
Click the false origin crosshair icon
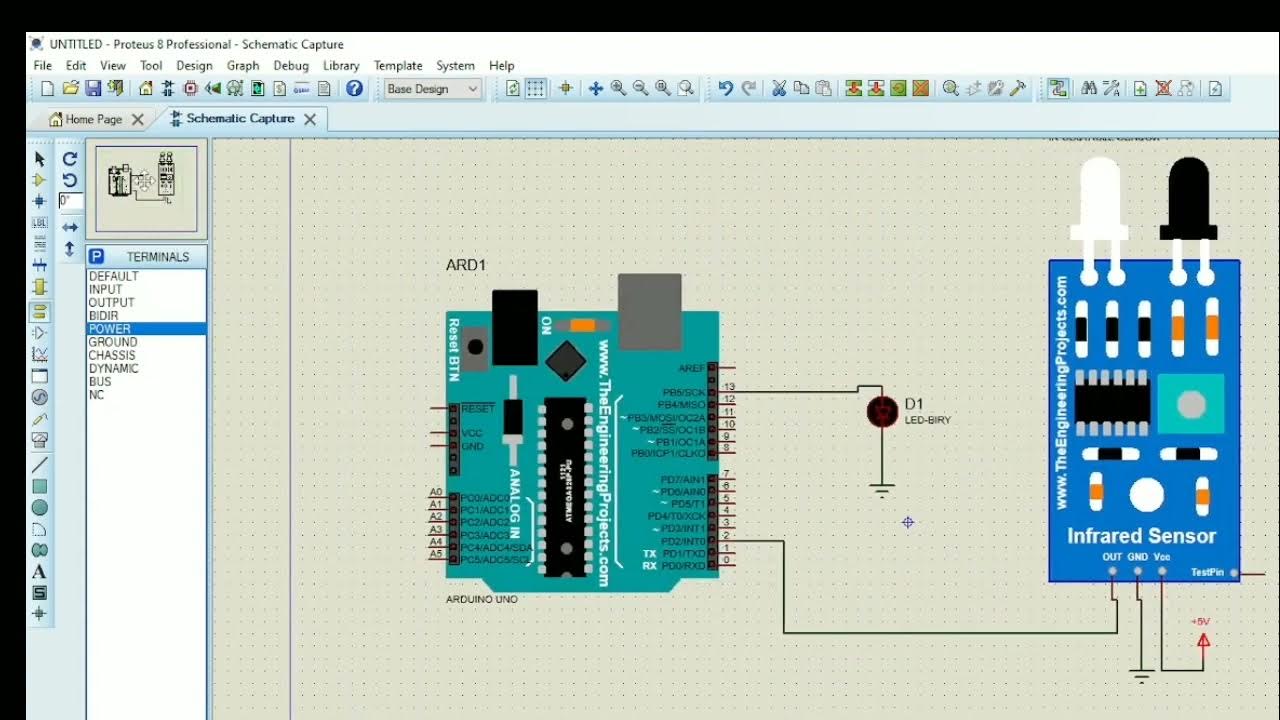(x=566, y=89)
